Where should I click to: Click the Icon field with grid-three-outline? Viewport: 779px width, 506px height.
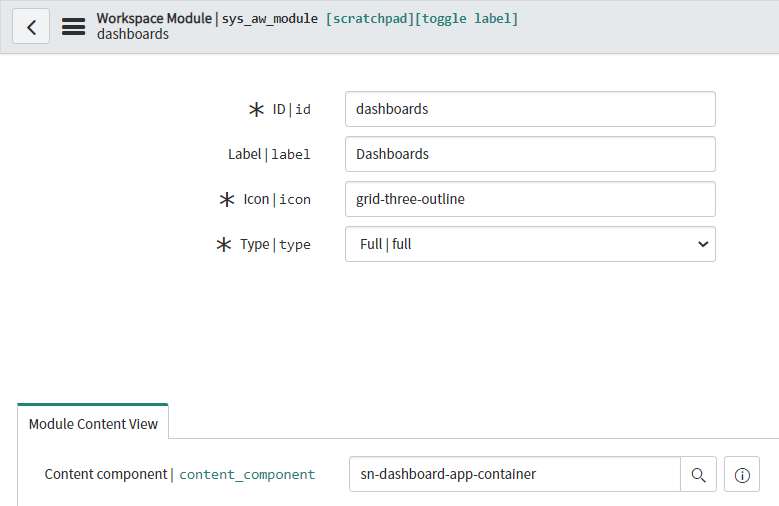(x=530, y=199)
